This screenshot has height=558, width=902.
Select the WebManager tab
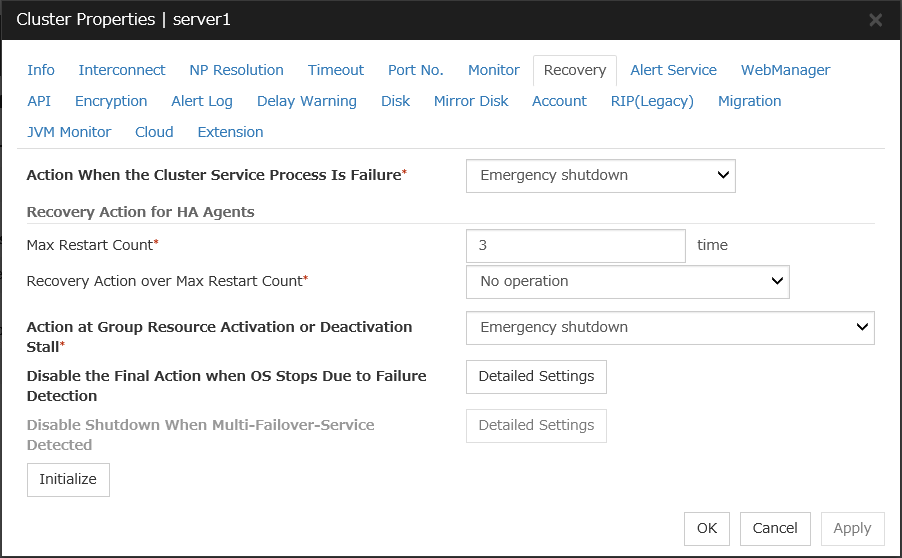pyautogui.click(x=785, y=70)
